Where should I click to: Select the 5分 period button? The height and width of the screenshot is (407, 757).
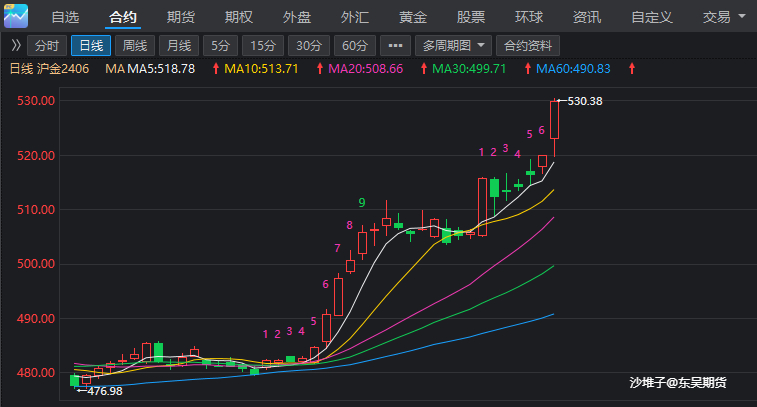point(220,46)
